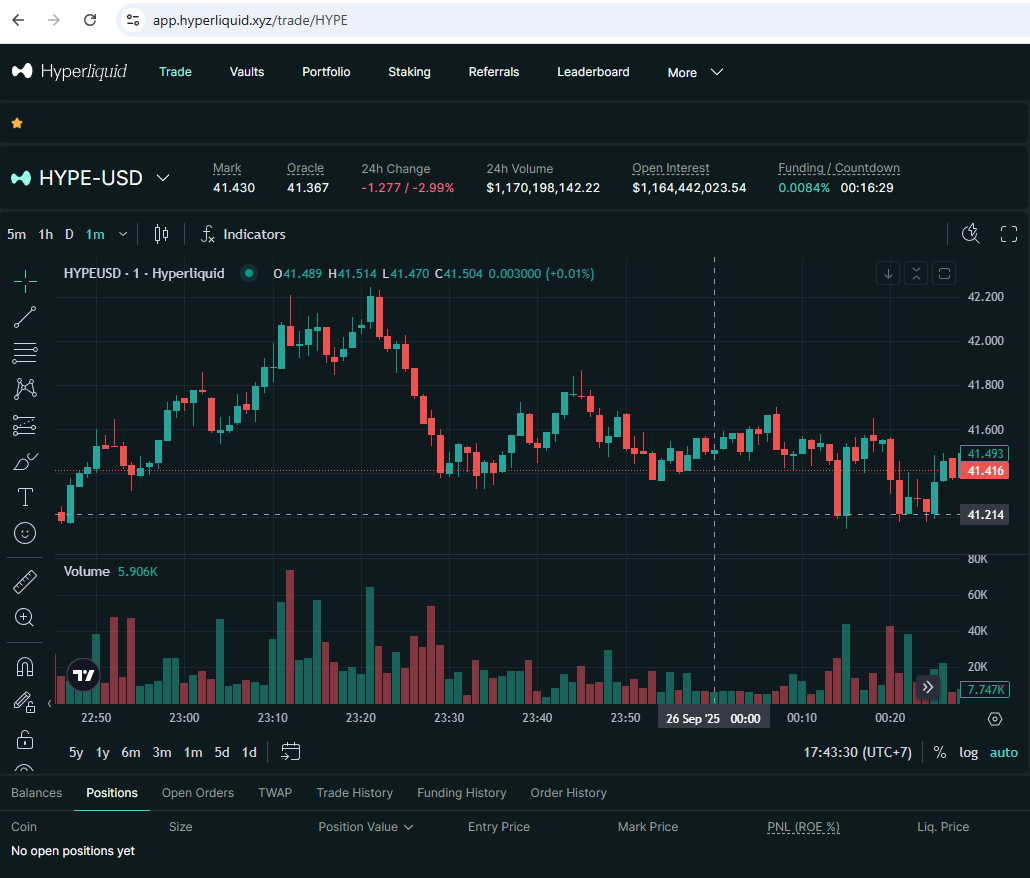Viewport: 1030px width, 878px height.
Task: Open the forecasting and measurement tools
Action: pyautogui.click(x=25, y=425)
